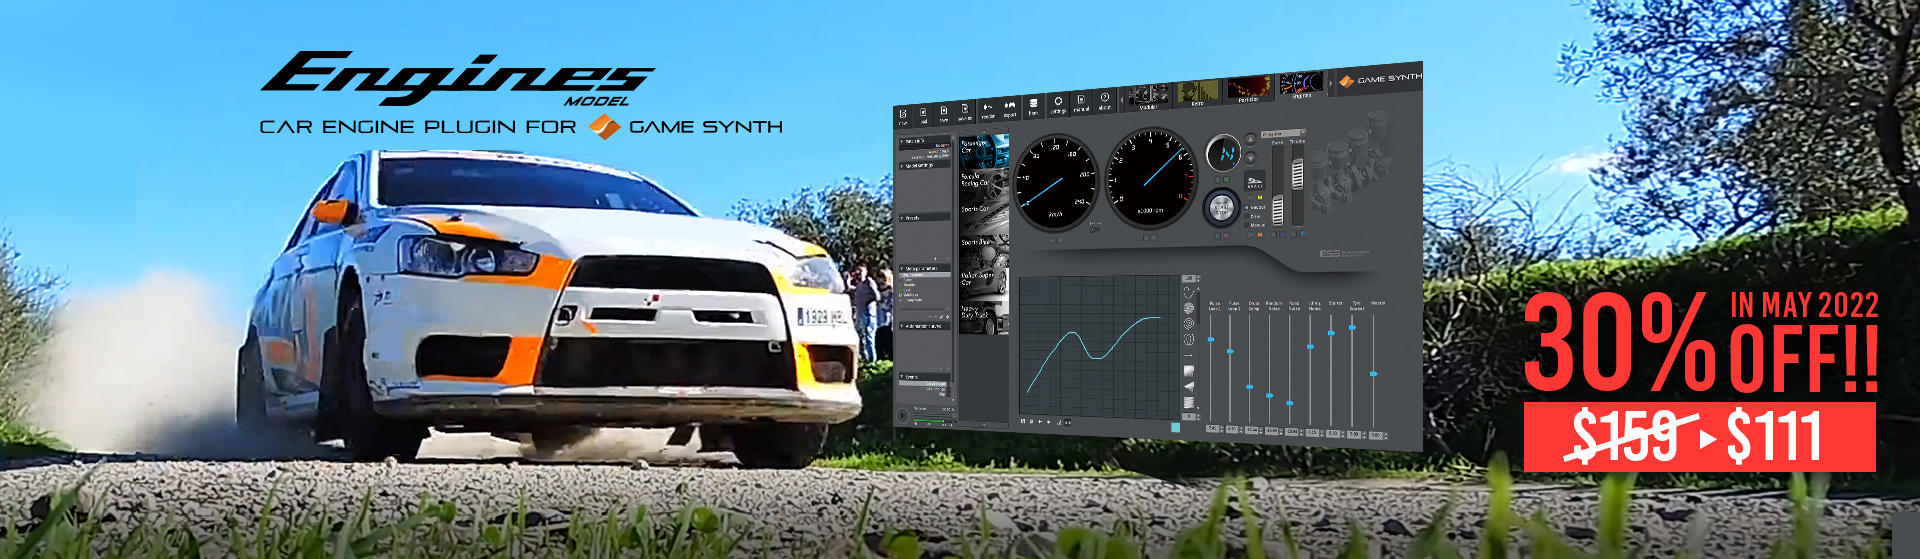Click the speedometer km/h gauge
The height and width of the screenshot is (559, 1920).
1055,183
